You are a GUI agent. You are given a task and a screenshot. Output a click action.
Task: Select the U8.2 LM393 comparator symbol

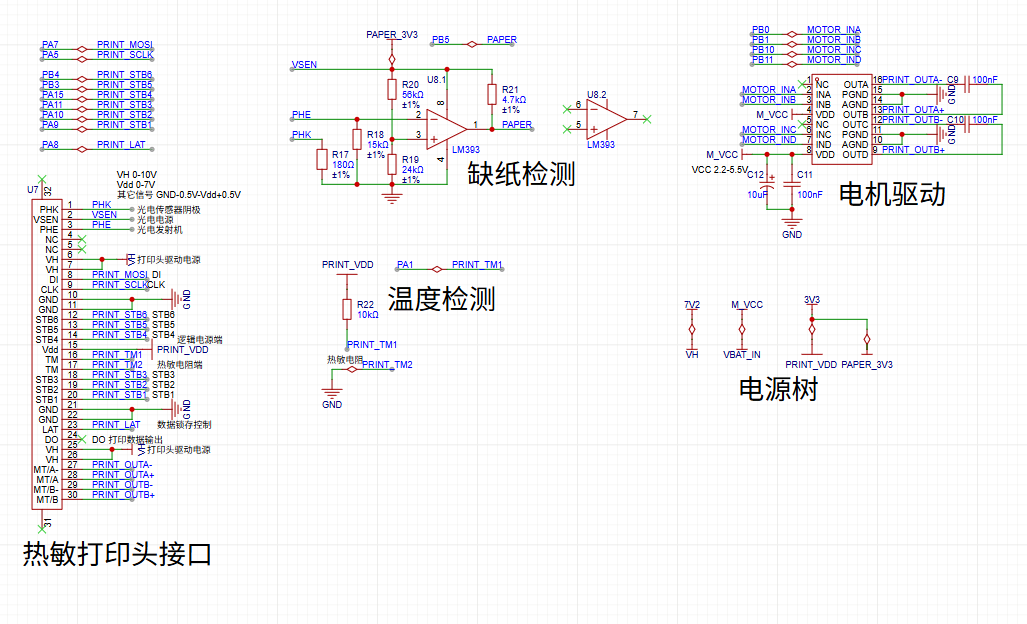click(x=605, y=116)
